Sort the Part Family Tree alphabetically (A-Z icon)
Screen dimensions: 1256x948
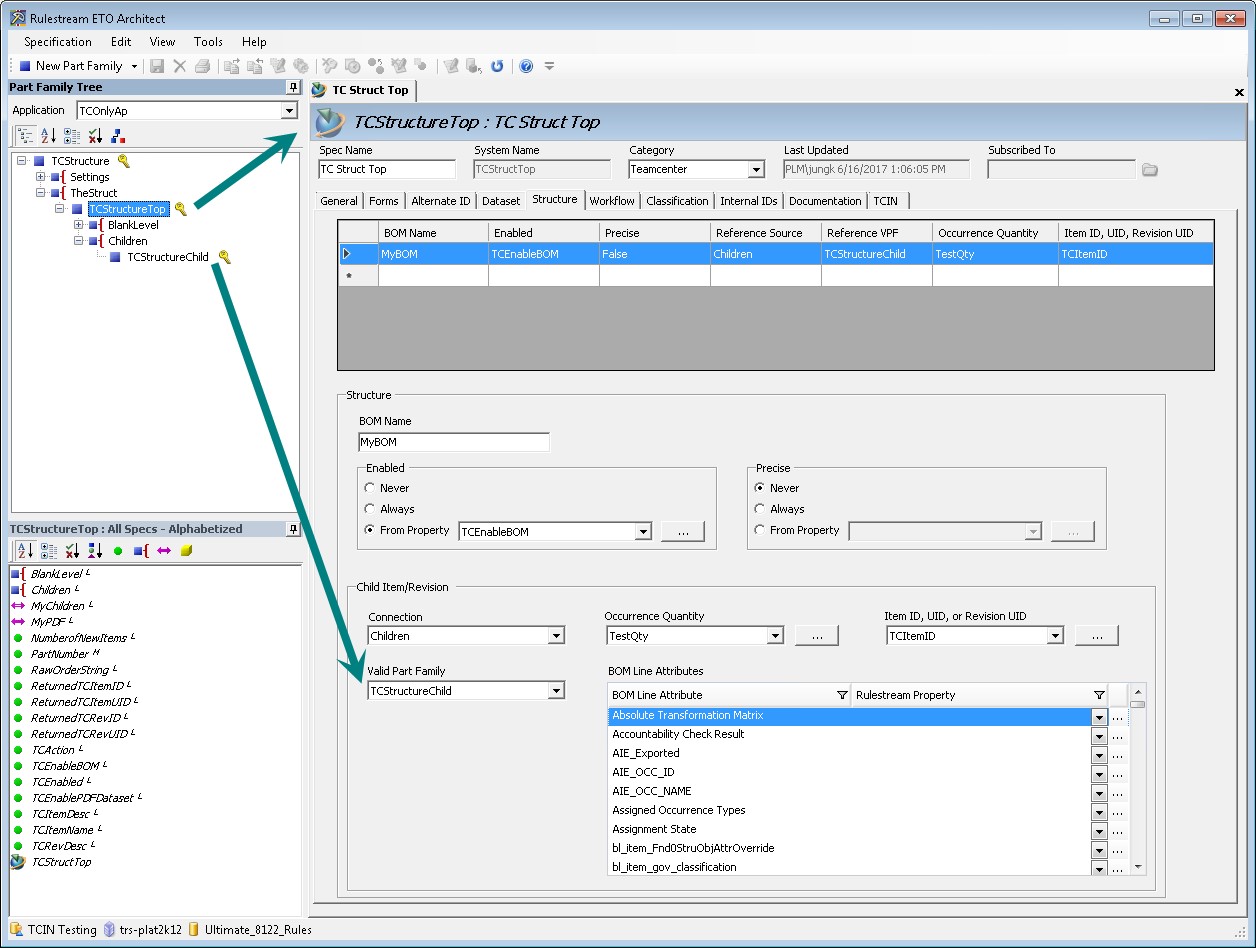pyautogui.click(x=47, y=135)
